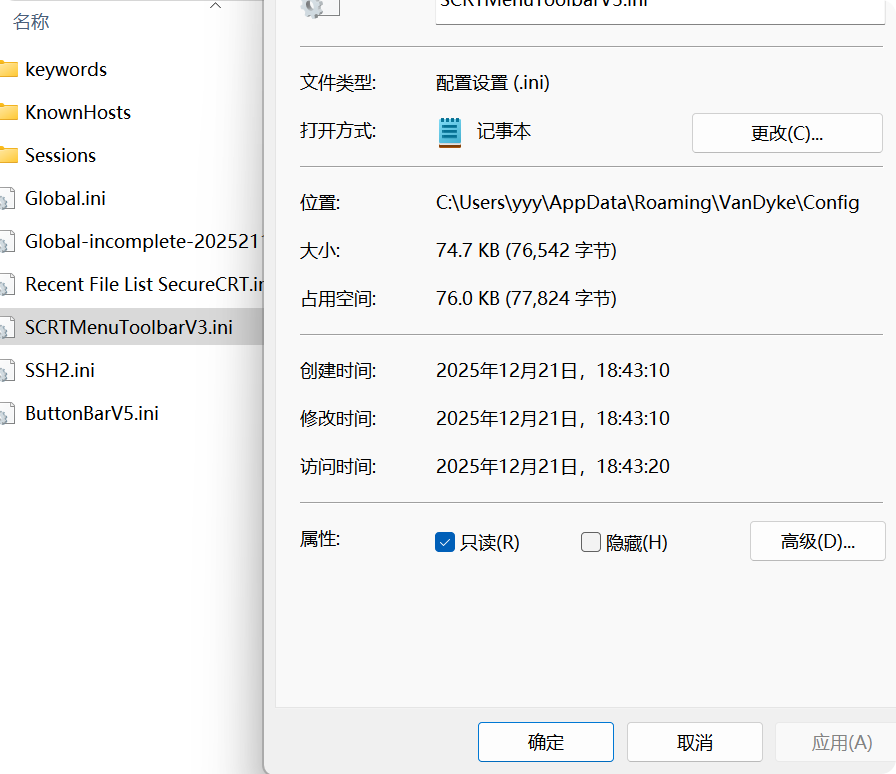
Task: Select the SSH2.ini file icon
Action: (7, 371)
